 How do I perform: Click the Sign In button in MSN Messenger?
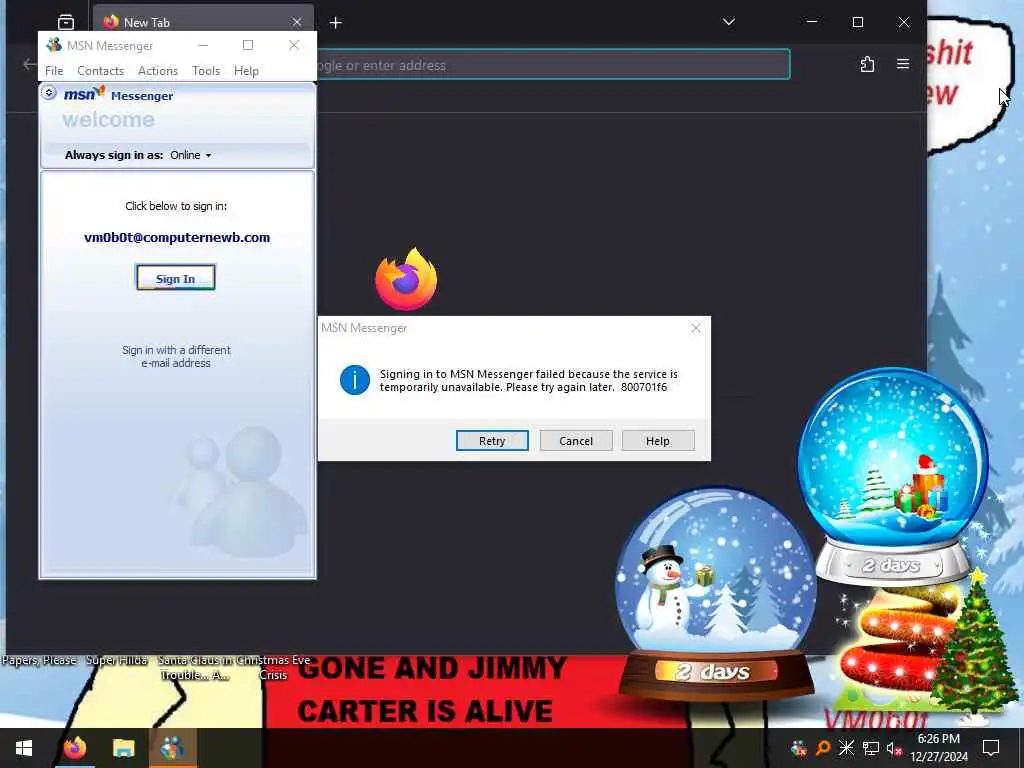tap(176, 278)
